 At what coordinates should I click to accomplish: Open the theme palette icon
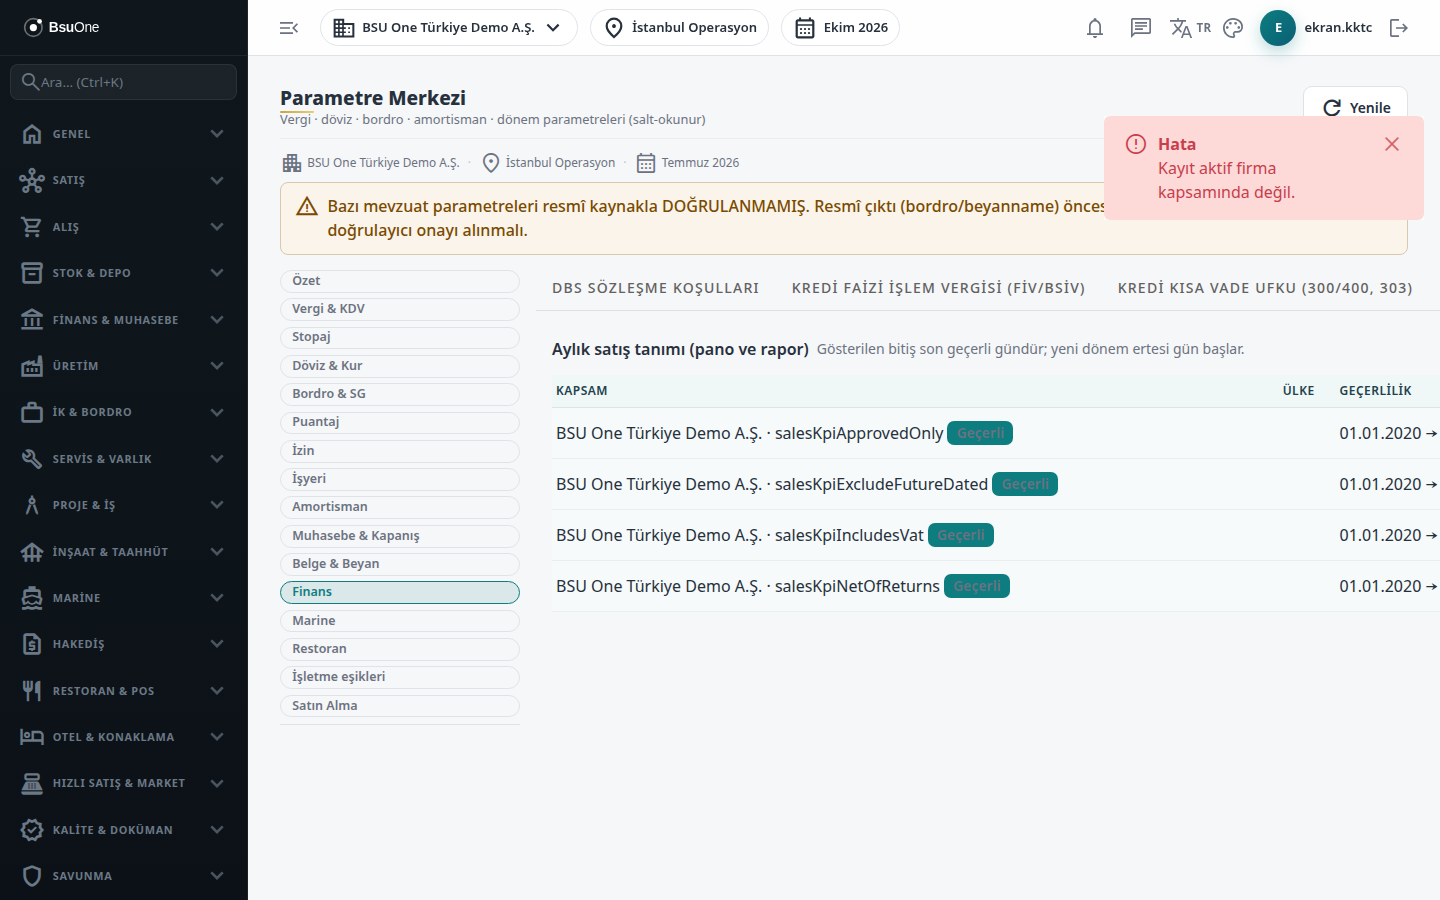[x=1233, y=28]
